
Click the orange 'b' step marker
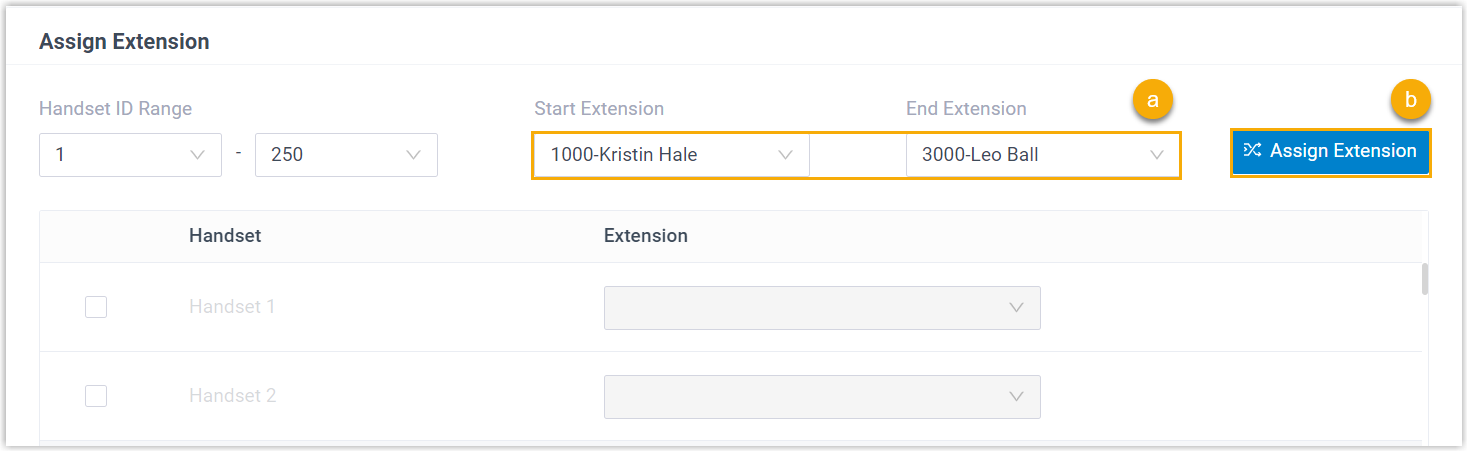point(1411,100)
